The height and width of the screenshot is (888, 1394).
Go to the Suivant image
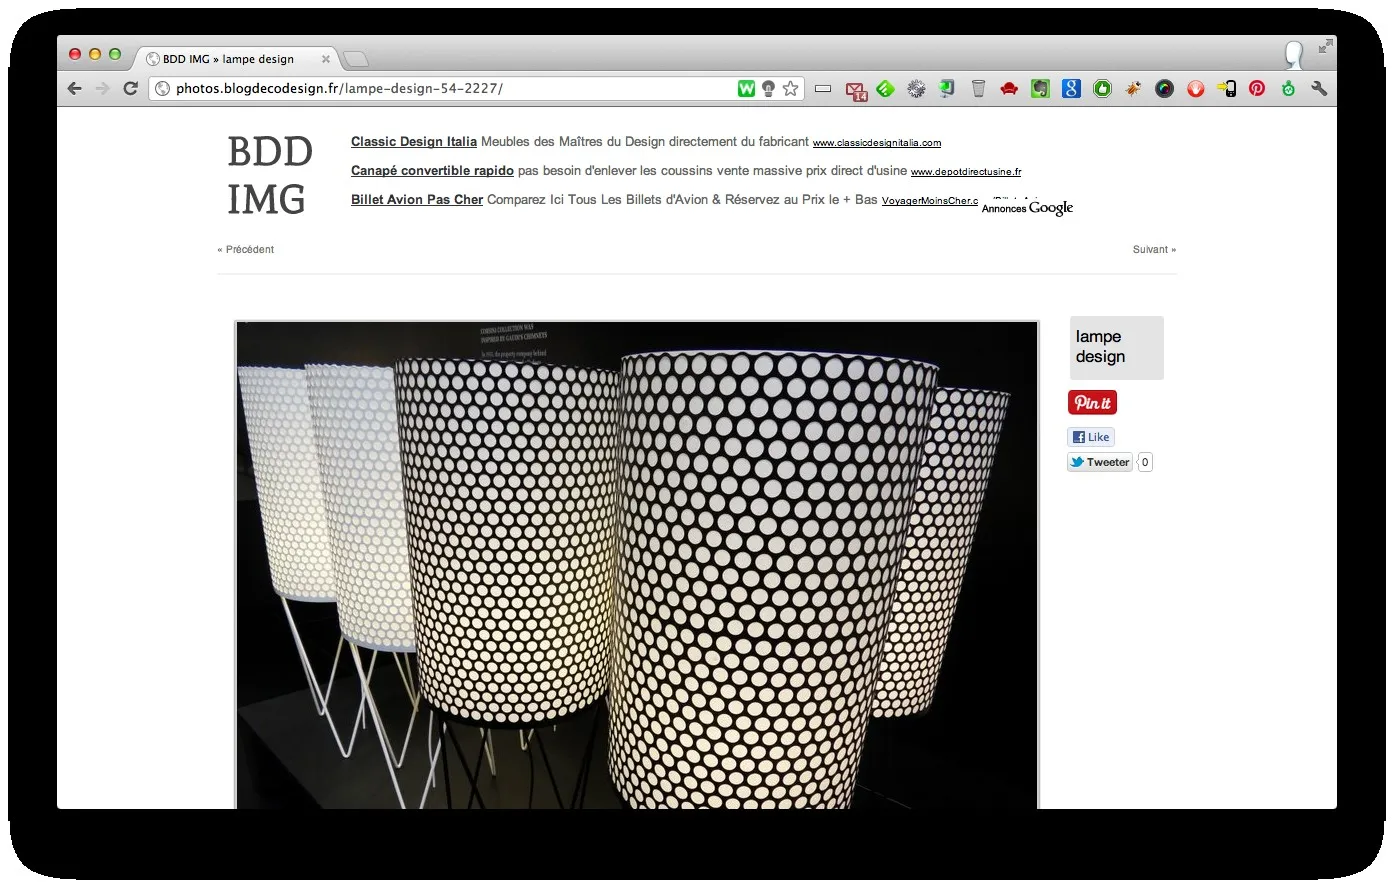pos(1154,250)
